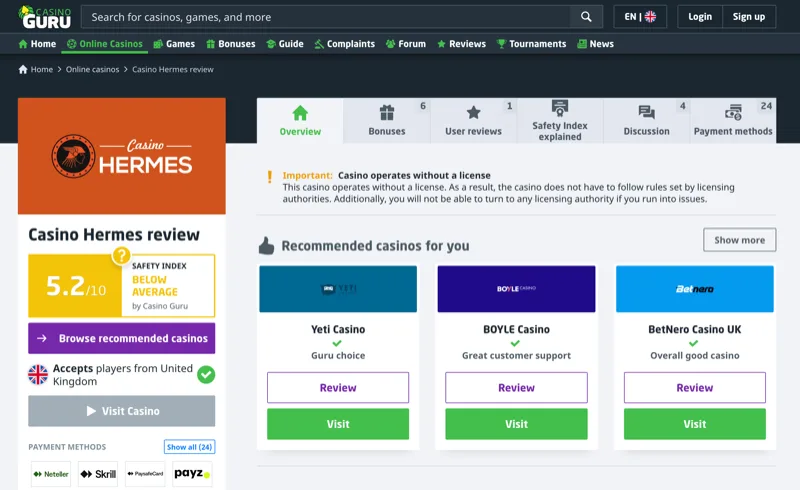This screenshot has width=800, height=490.
Task: Select Safety Index explained tab
Action: [560, 121]
